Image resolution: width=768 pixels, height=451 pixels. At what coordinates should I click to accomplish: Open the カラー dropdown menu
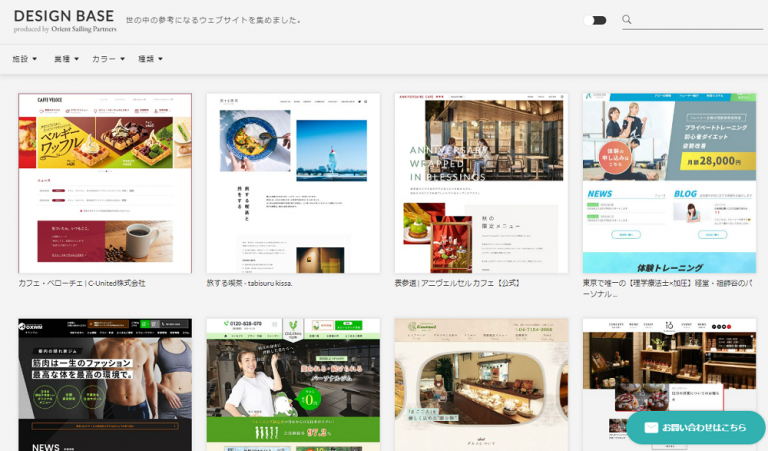(x=108, y=59)
